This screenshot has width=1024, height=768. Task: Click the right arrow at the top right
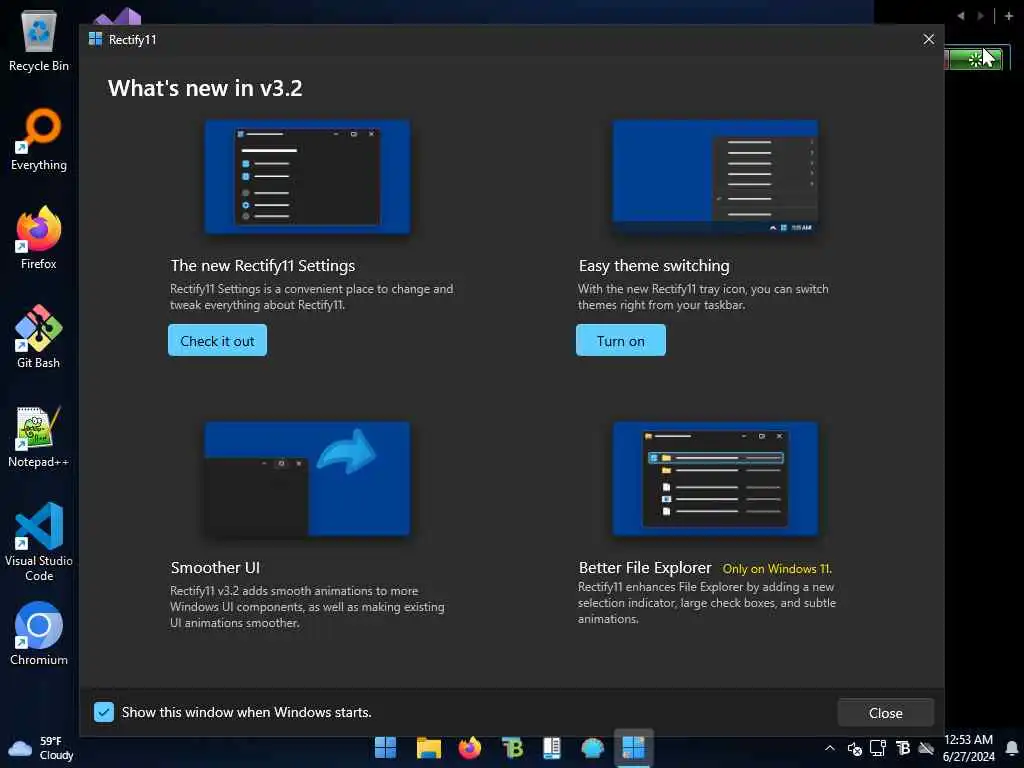point(980,16)
